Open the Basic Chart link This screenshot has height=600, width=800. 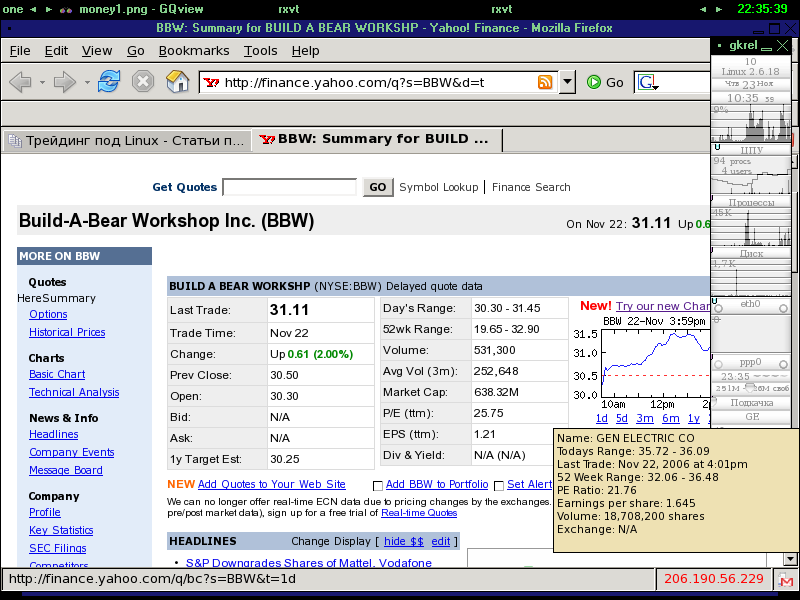point(57,374)
